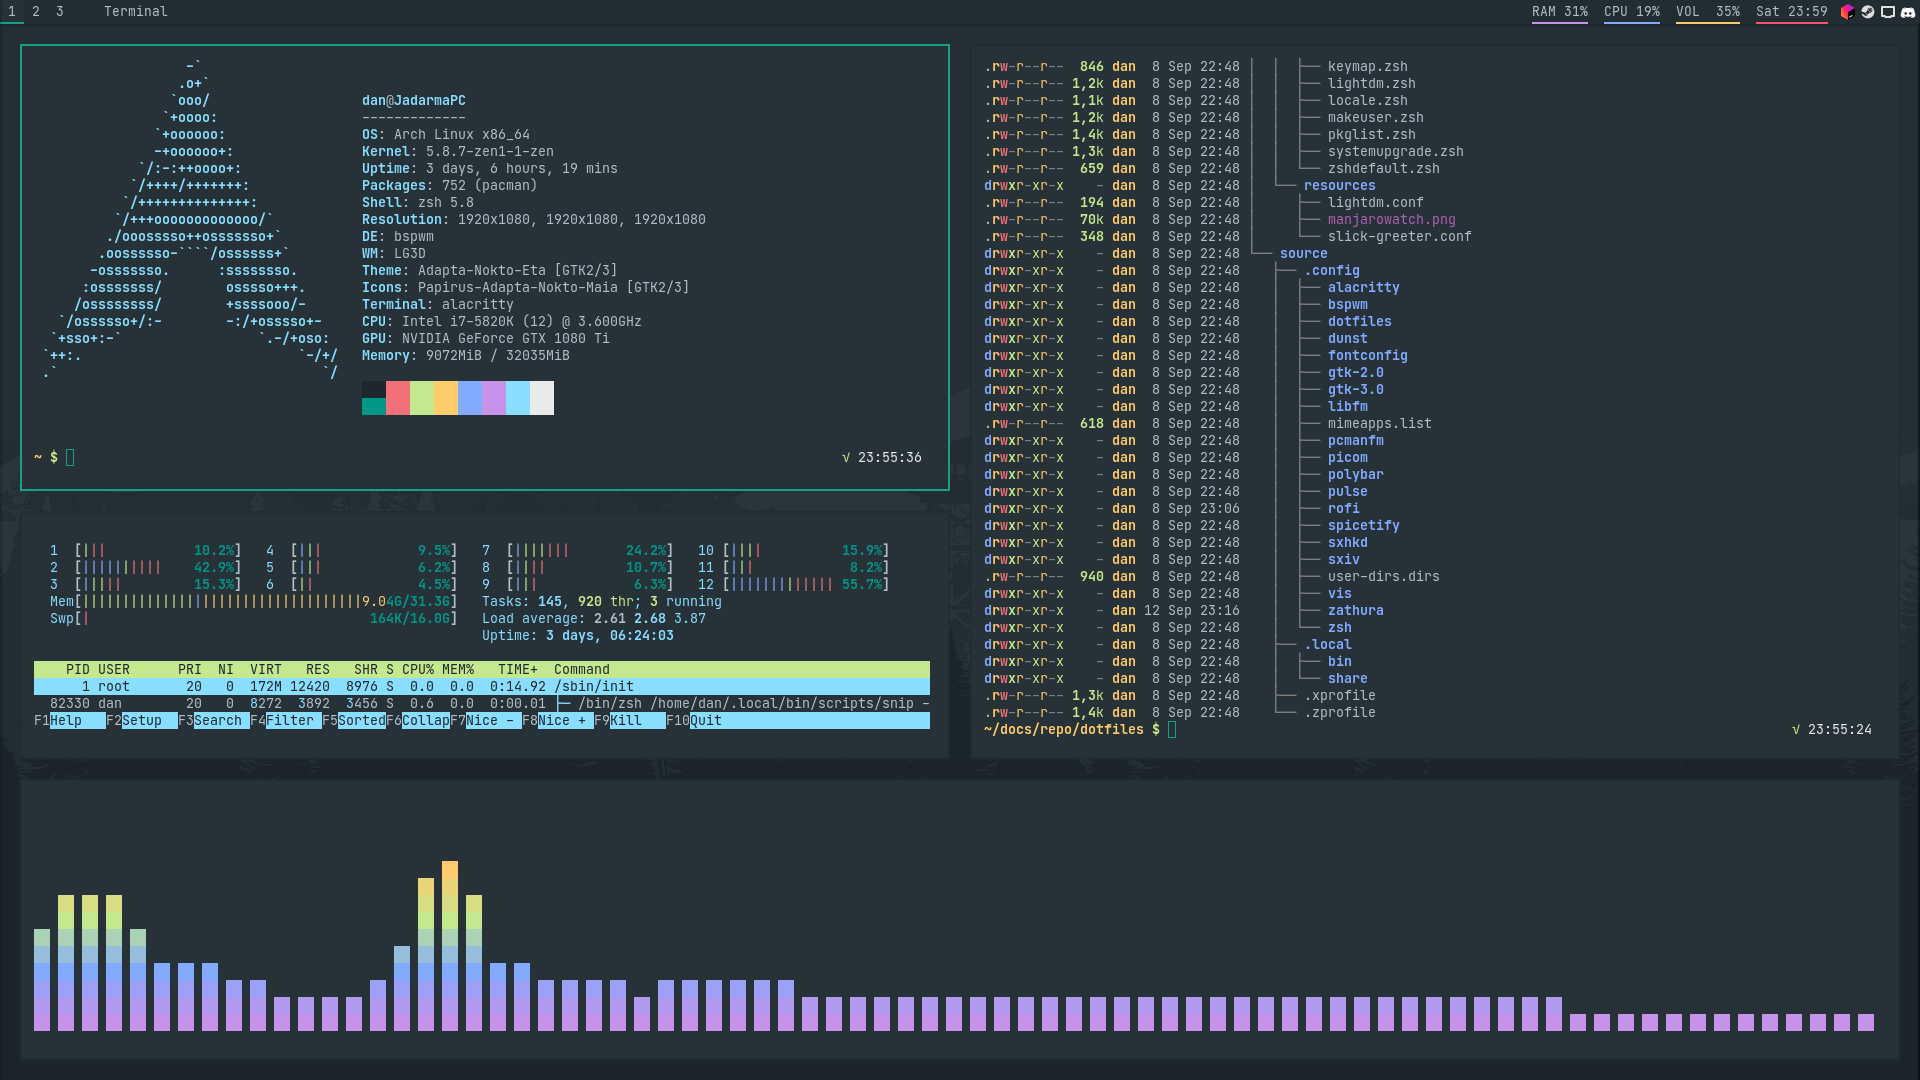
Task: Click the .local folder in tree
Action: (x=1328, y=645)
